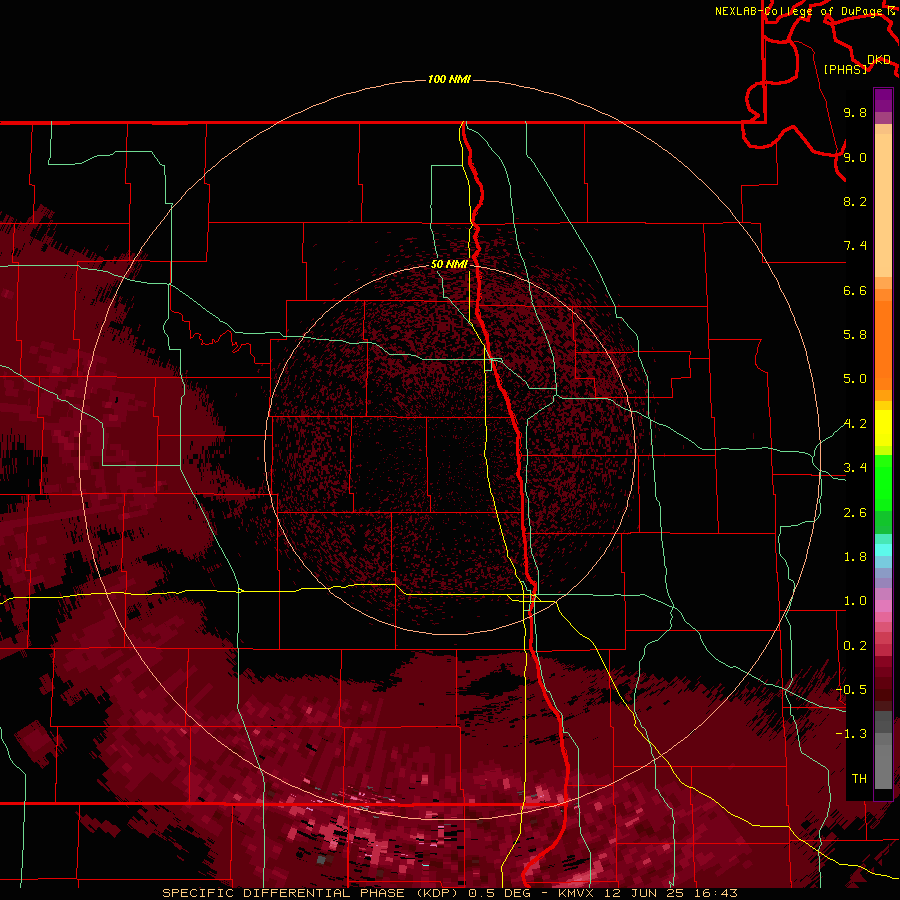
Task: Select the 9.8 legend value
Action: (855, 112)
